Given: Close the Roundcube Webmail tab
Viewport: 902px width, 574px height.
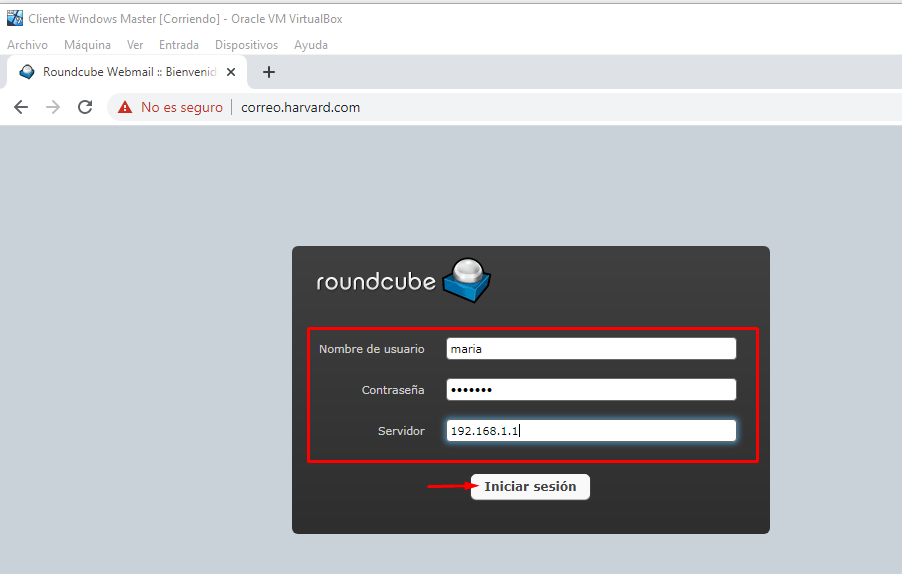Looking at the screenshot, I should [x=231, y=72].
